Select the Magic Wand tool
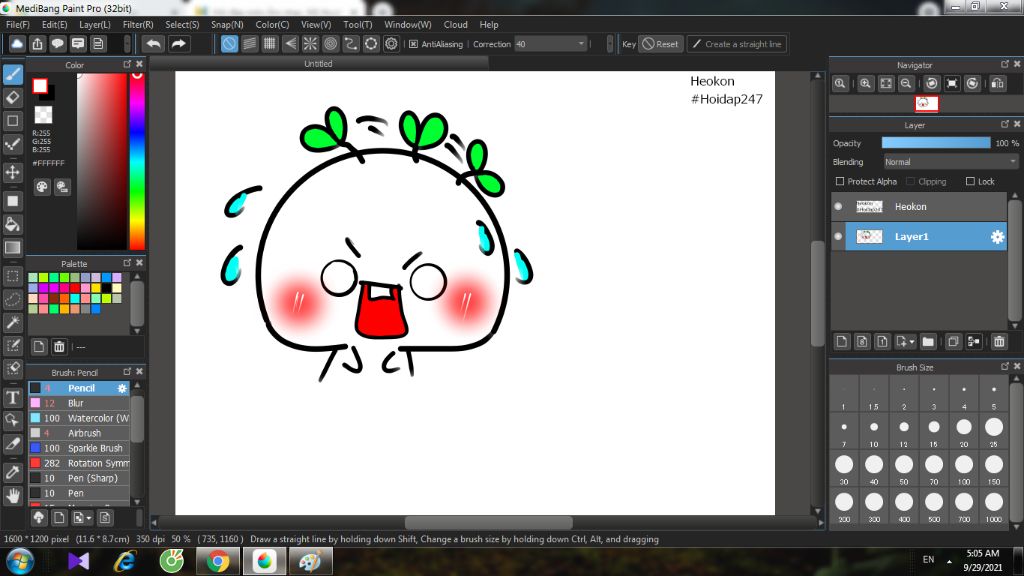 pos(12,322)
